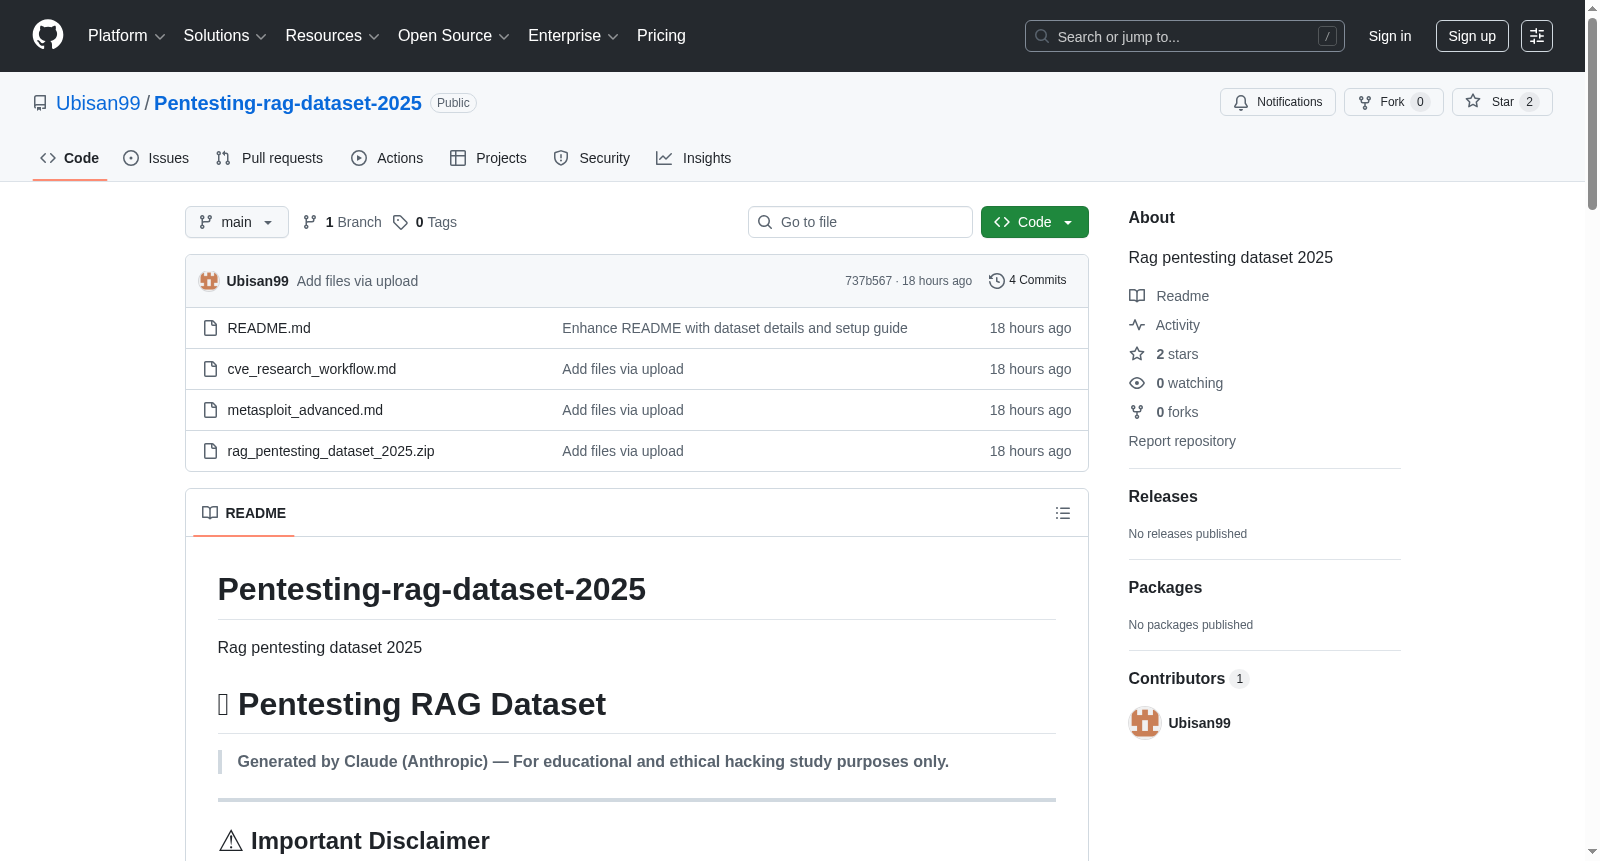
Task: Open the green Code dropdown button
Action: tap(1035, 222)
